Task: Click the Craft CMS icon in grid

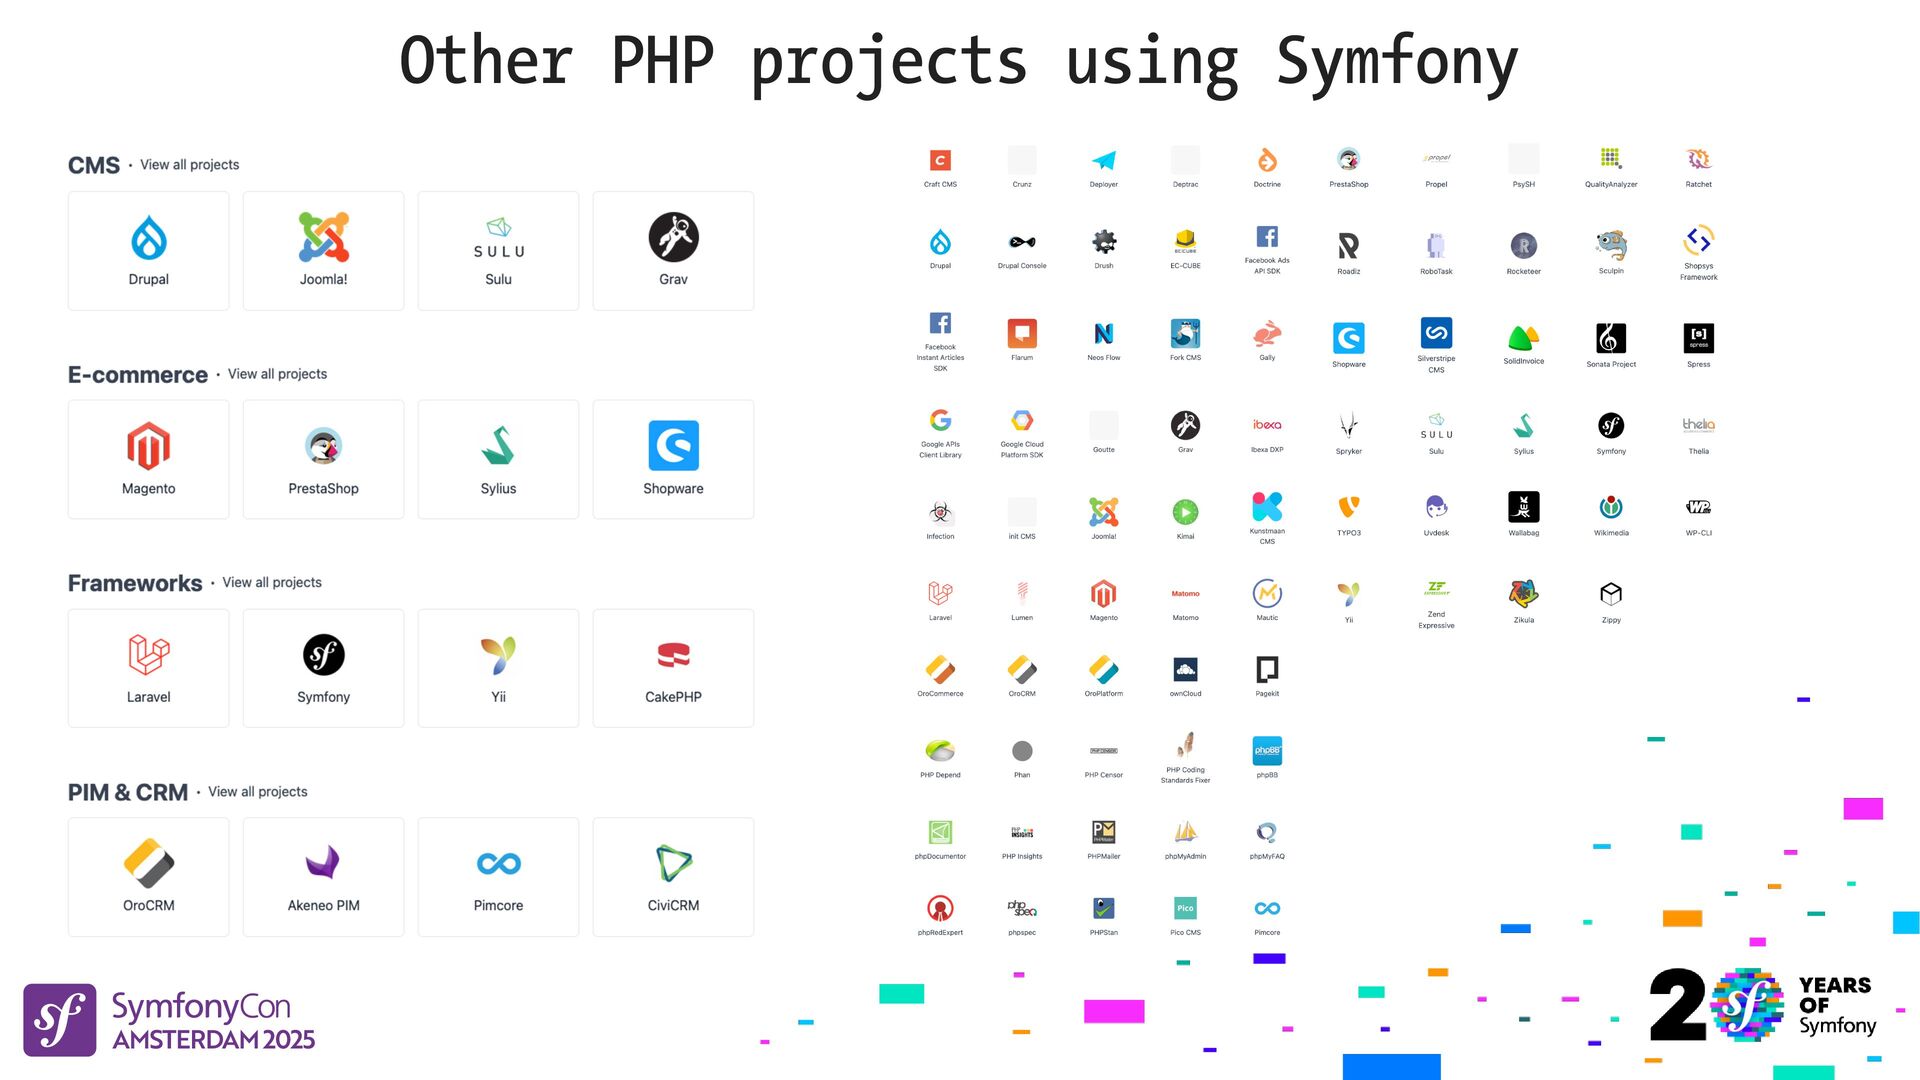Action: (940, 162)
